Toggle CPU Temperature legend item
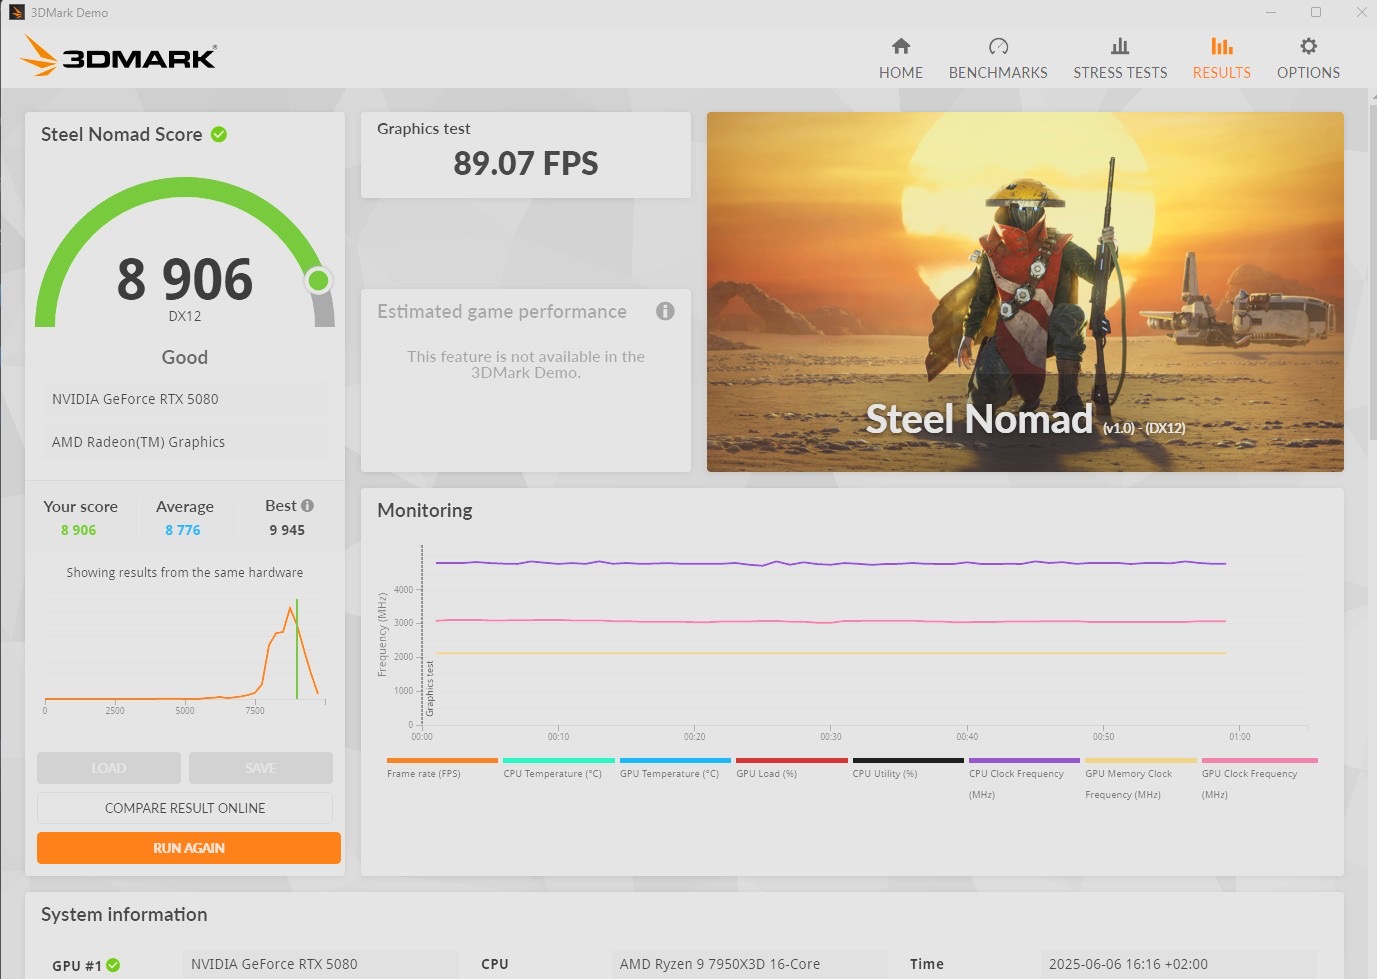Viewport: 1377px width, 979px height. (558, 768)
